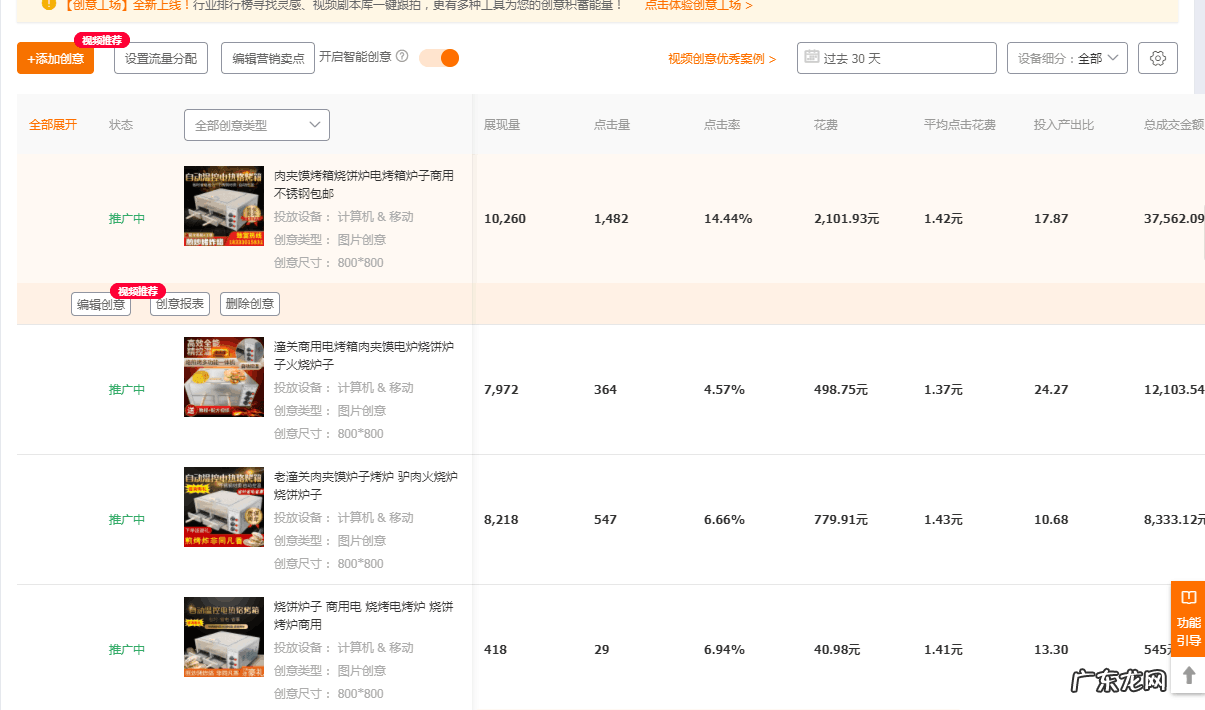Click the first creative's product thumbnail
This screenshot has width=1205, height=710.
(x=223, y=206)
